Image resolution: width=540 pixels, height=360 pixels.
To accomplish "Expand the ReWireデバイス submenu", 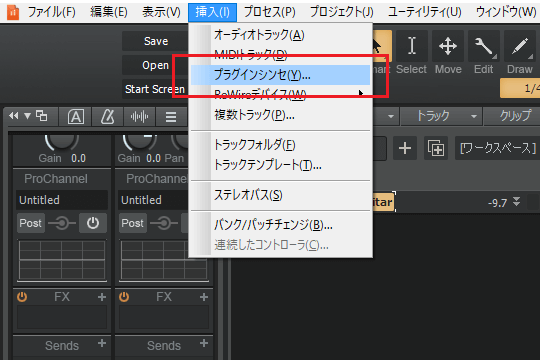I will point(280,94).
